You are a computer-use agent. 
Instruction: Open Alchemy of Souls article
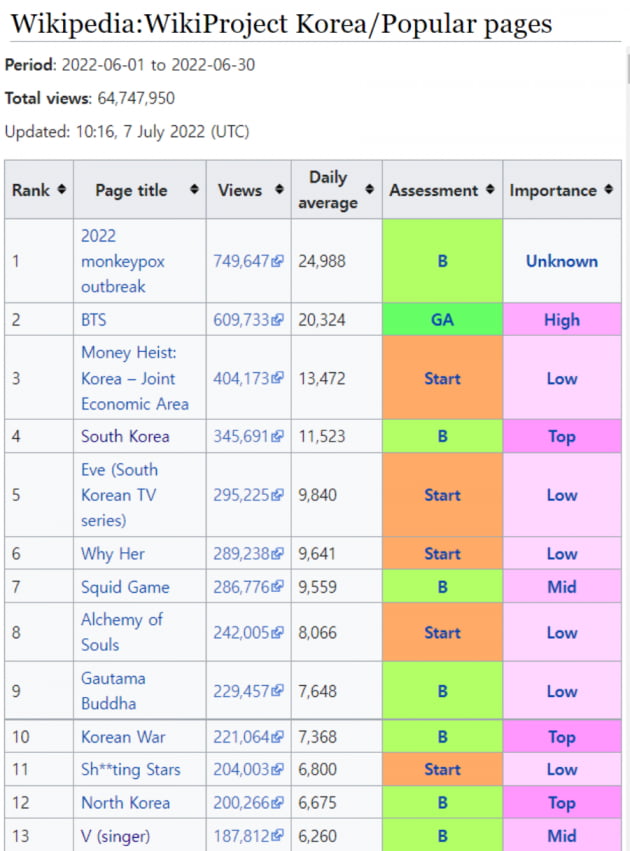pos(122,632)
